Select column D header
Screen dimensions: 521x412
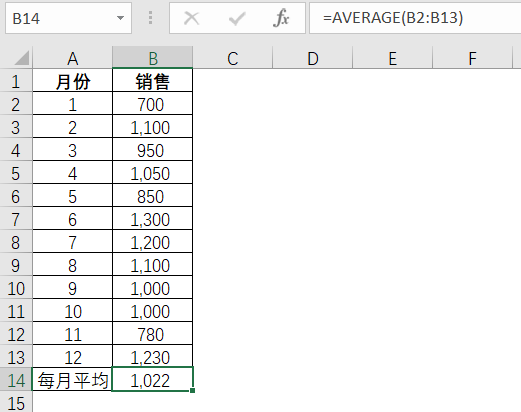pyautogui.click(x=313, y=58)
